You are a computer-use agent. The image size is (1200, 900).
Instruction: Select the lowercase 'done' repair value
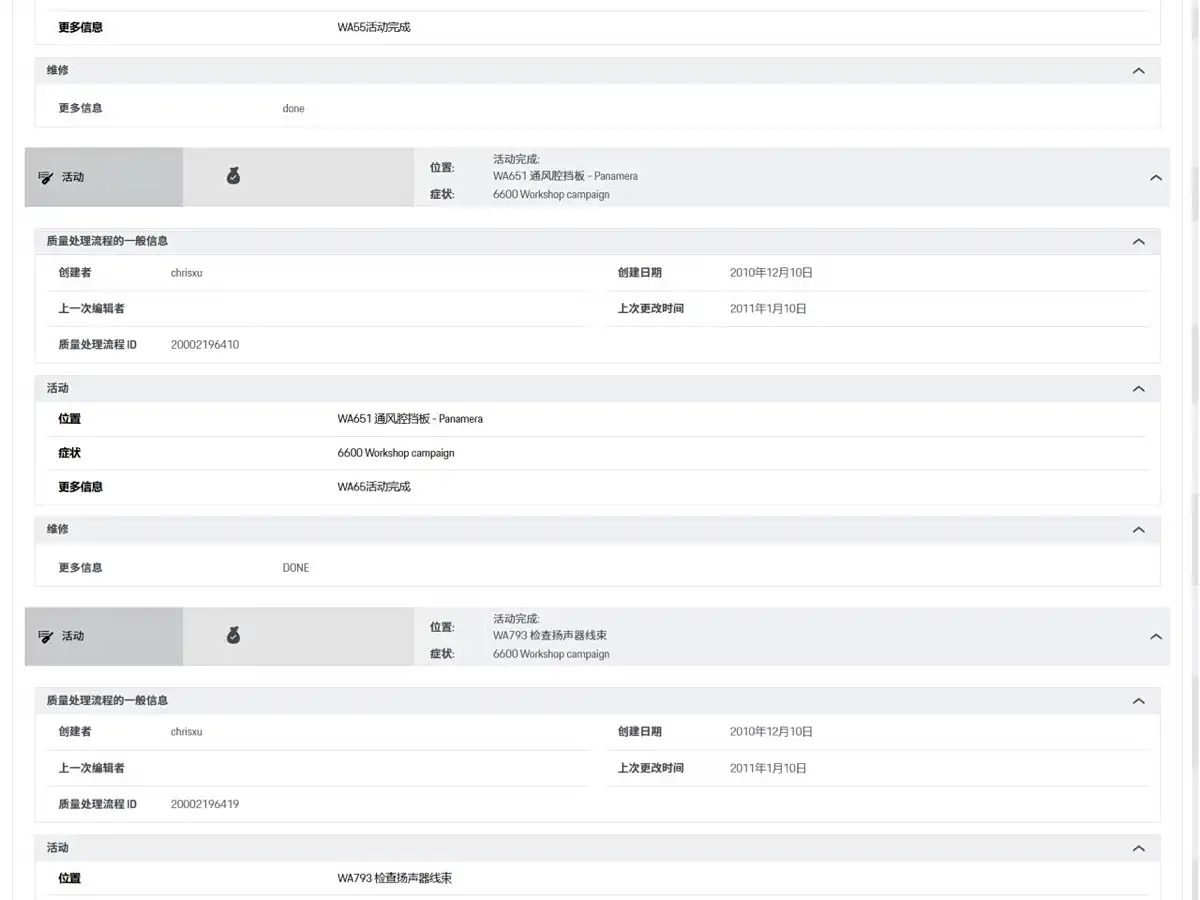(x=293, y=108)
